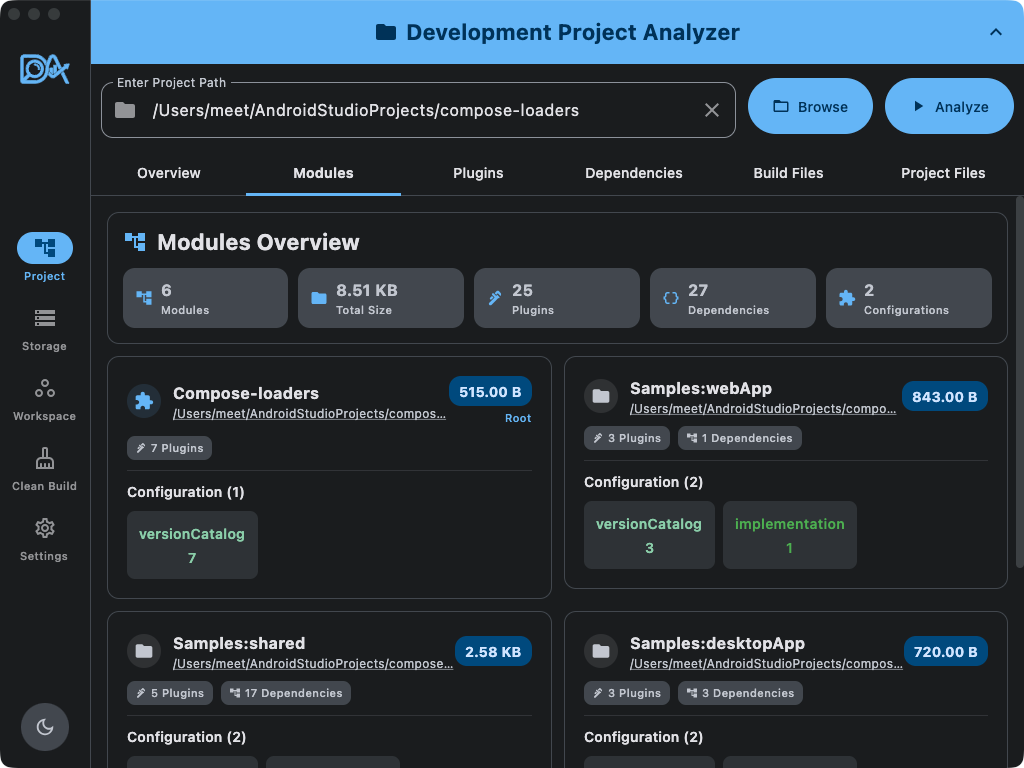Viewport: 1024px width, 768px height.
Task: Click 3 Plugins chip in Samples:desktopApp
Action: pyautogui.click(x=627, y=693)
